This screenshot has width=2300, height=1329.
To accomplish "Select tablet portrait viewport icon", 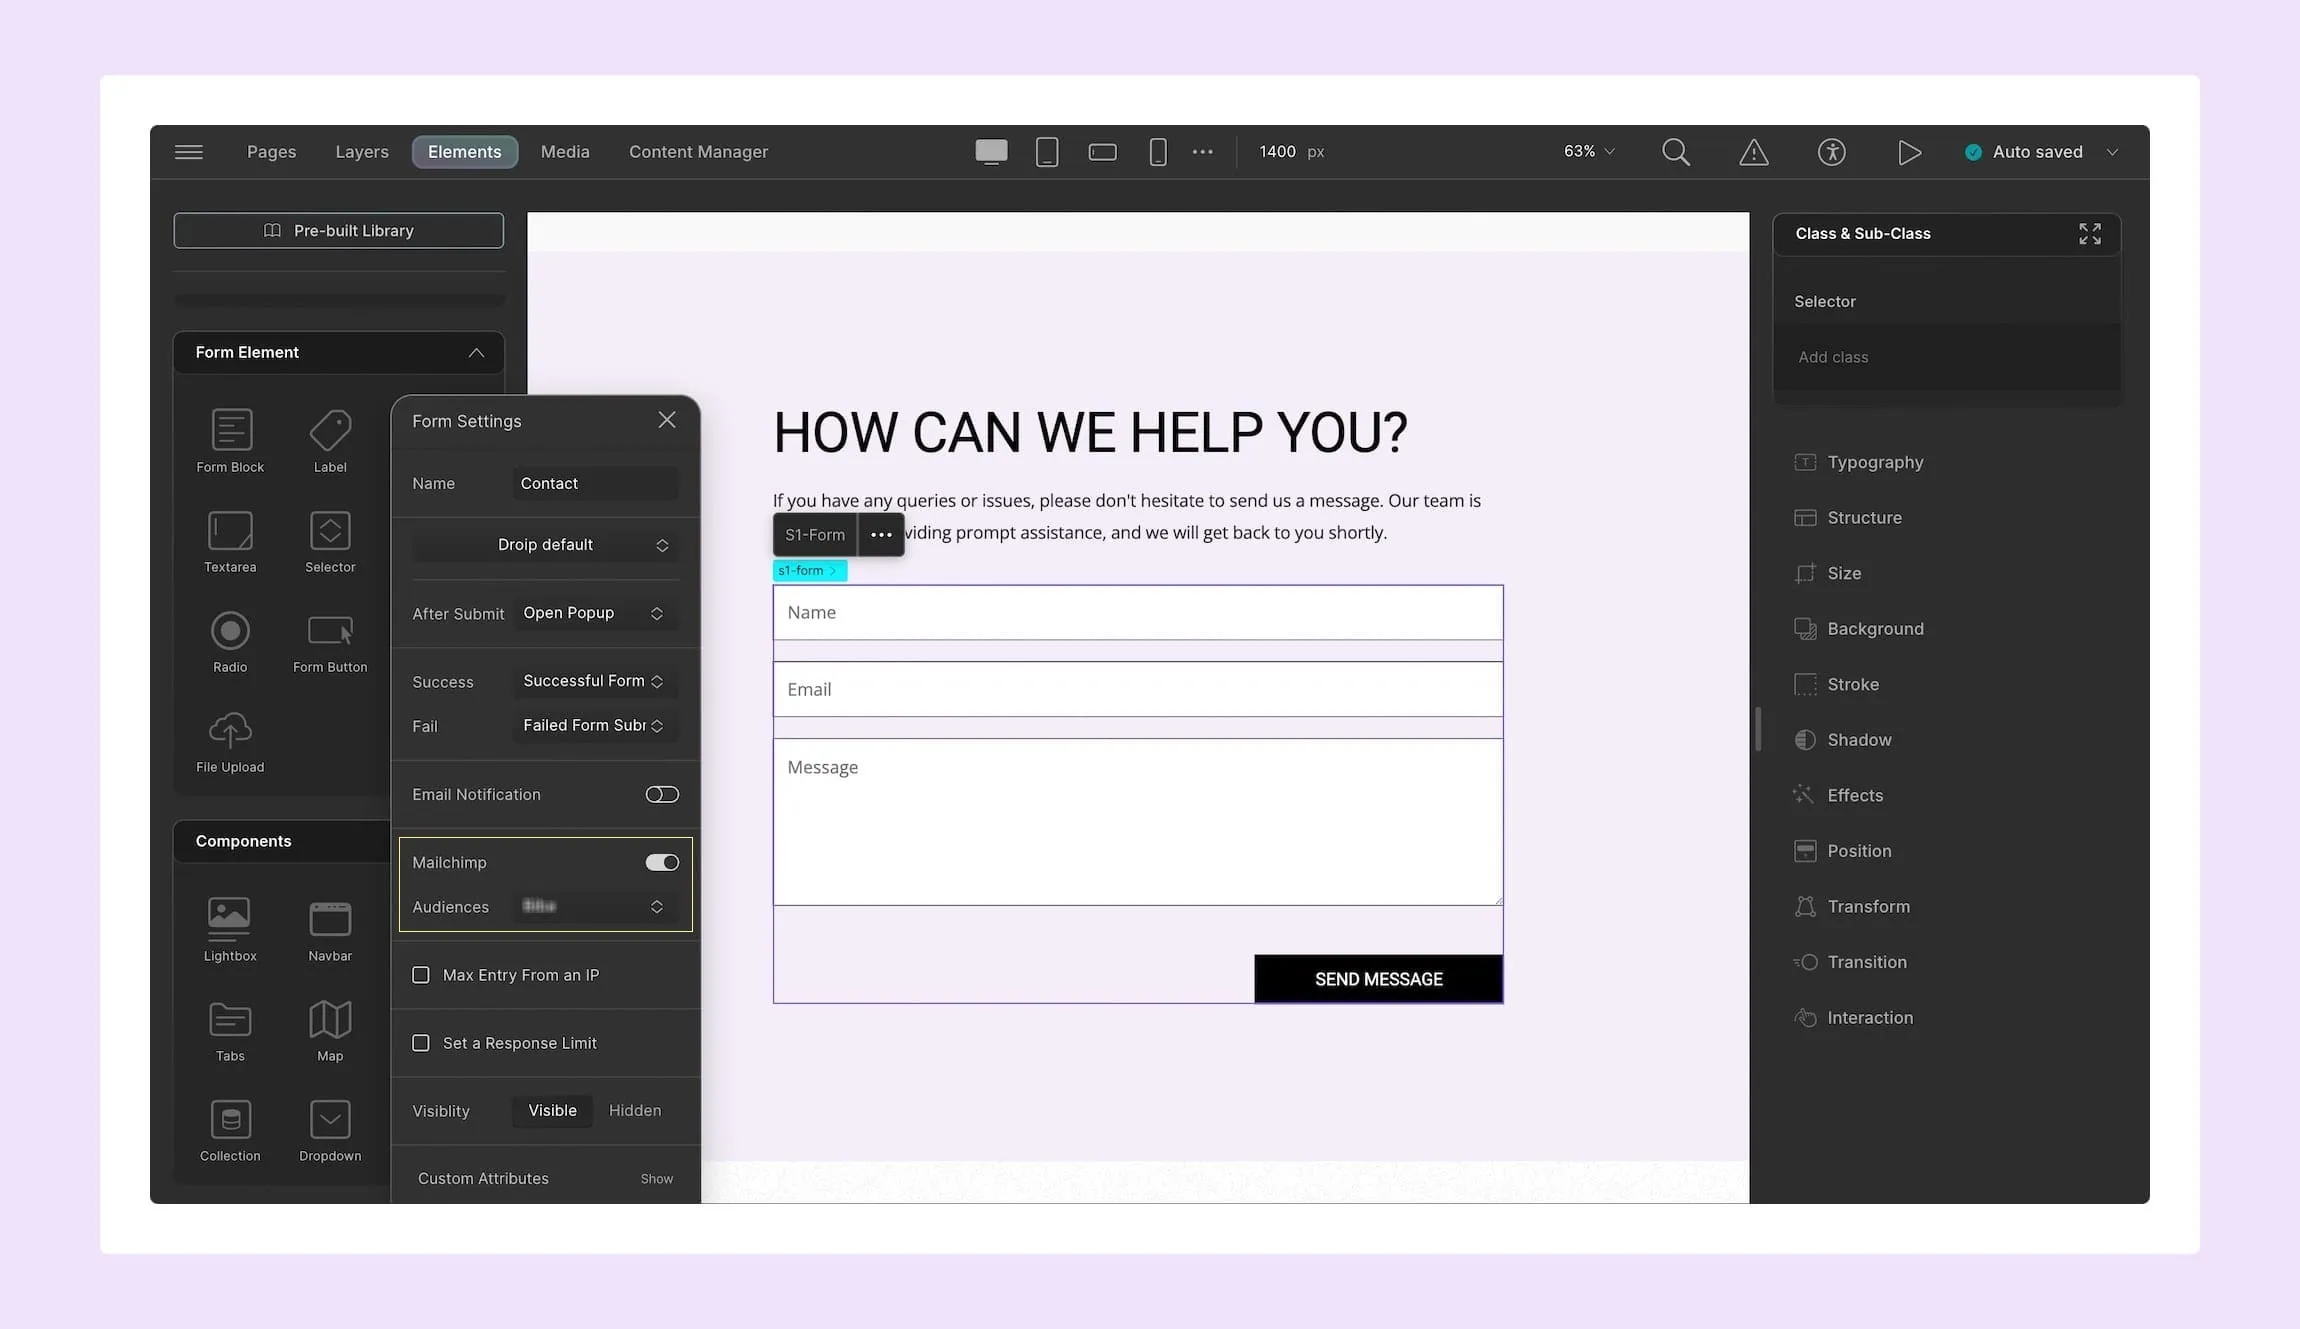I will 1047,152.
